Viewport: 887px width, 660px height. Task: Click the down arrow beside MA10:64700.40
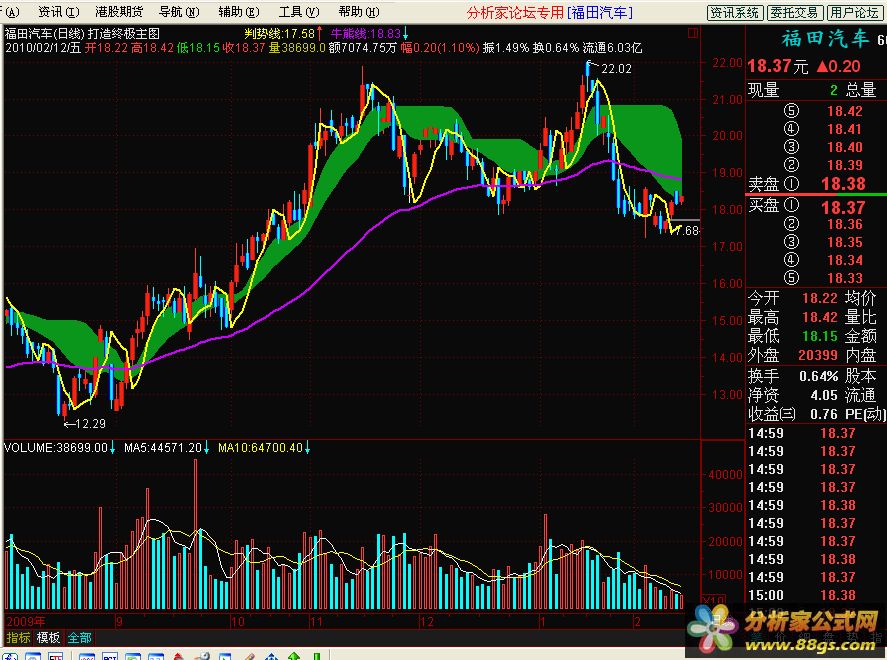307,448
